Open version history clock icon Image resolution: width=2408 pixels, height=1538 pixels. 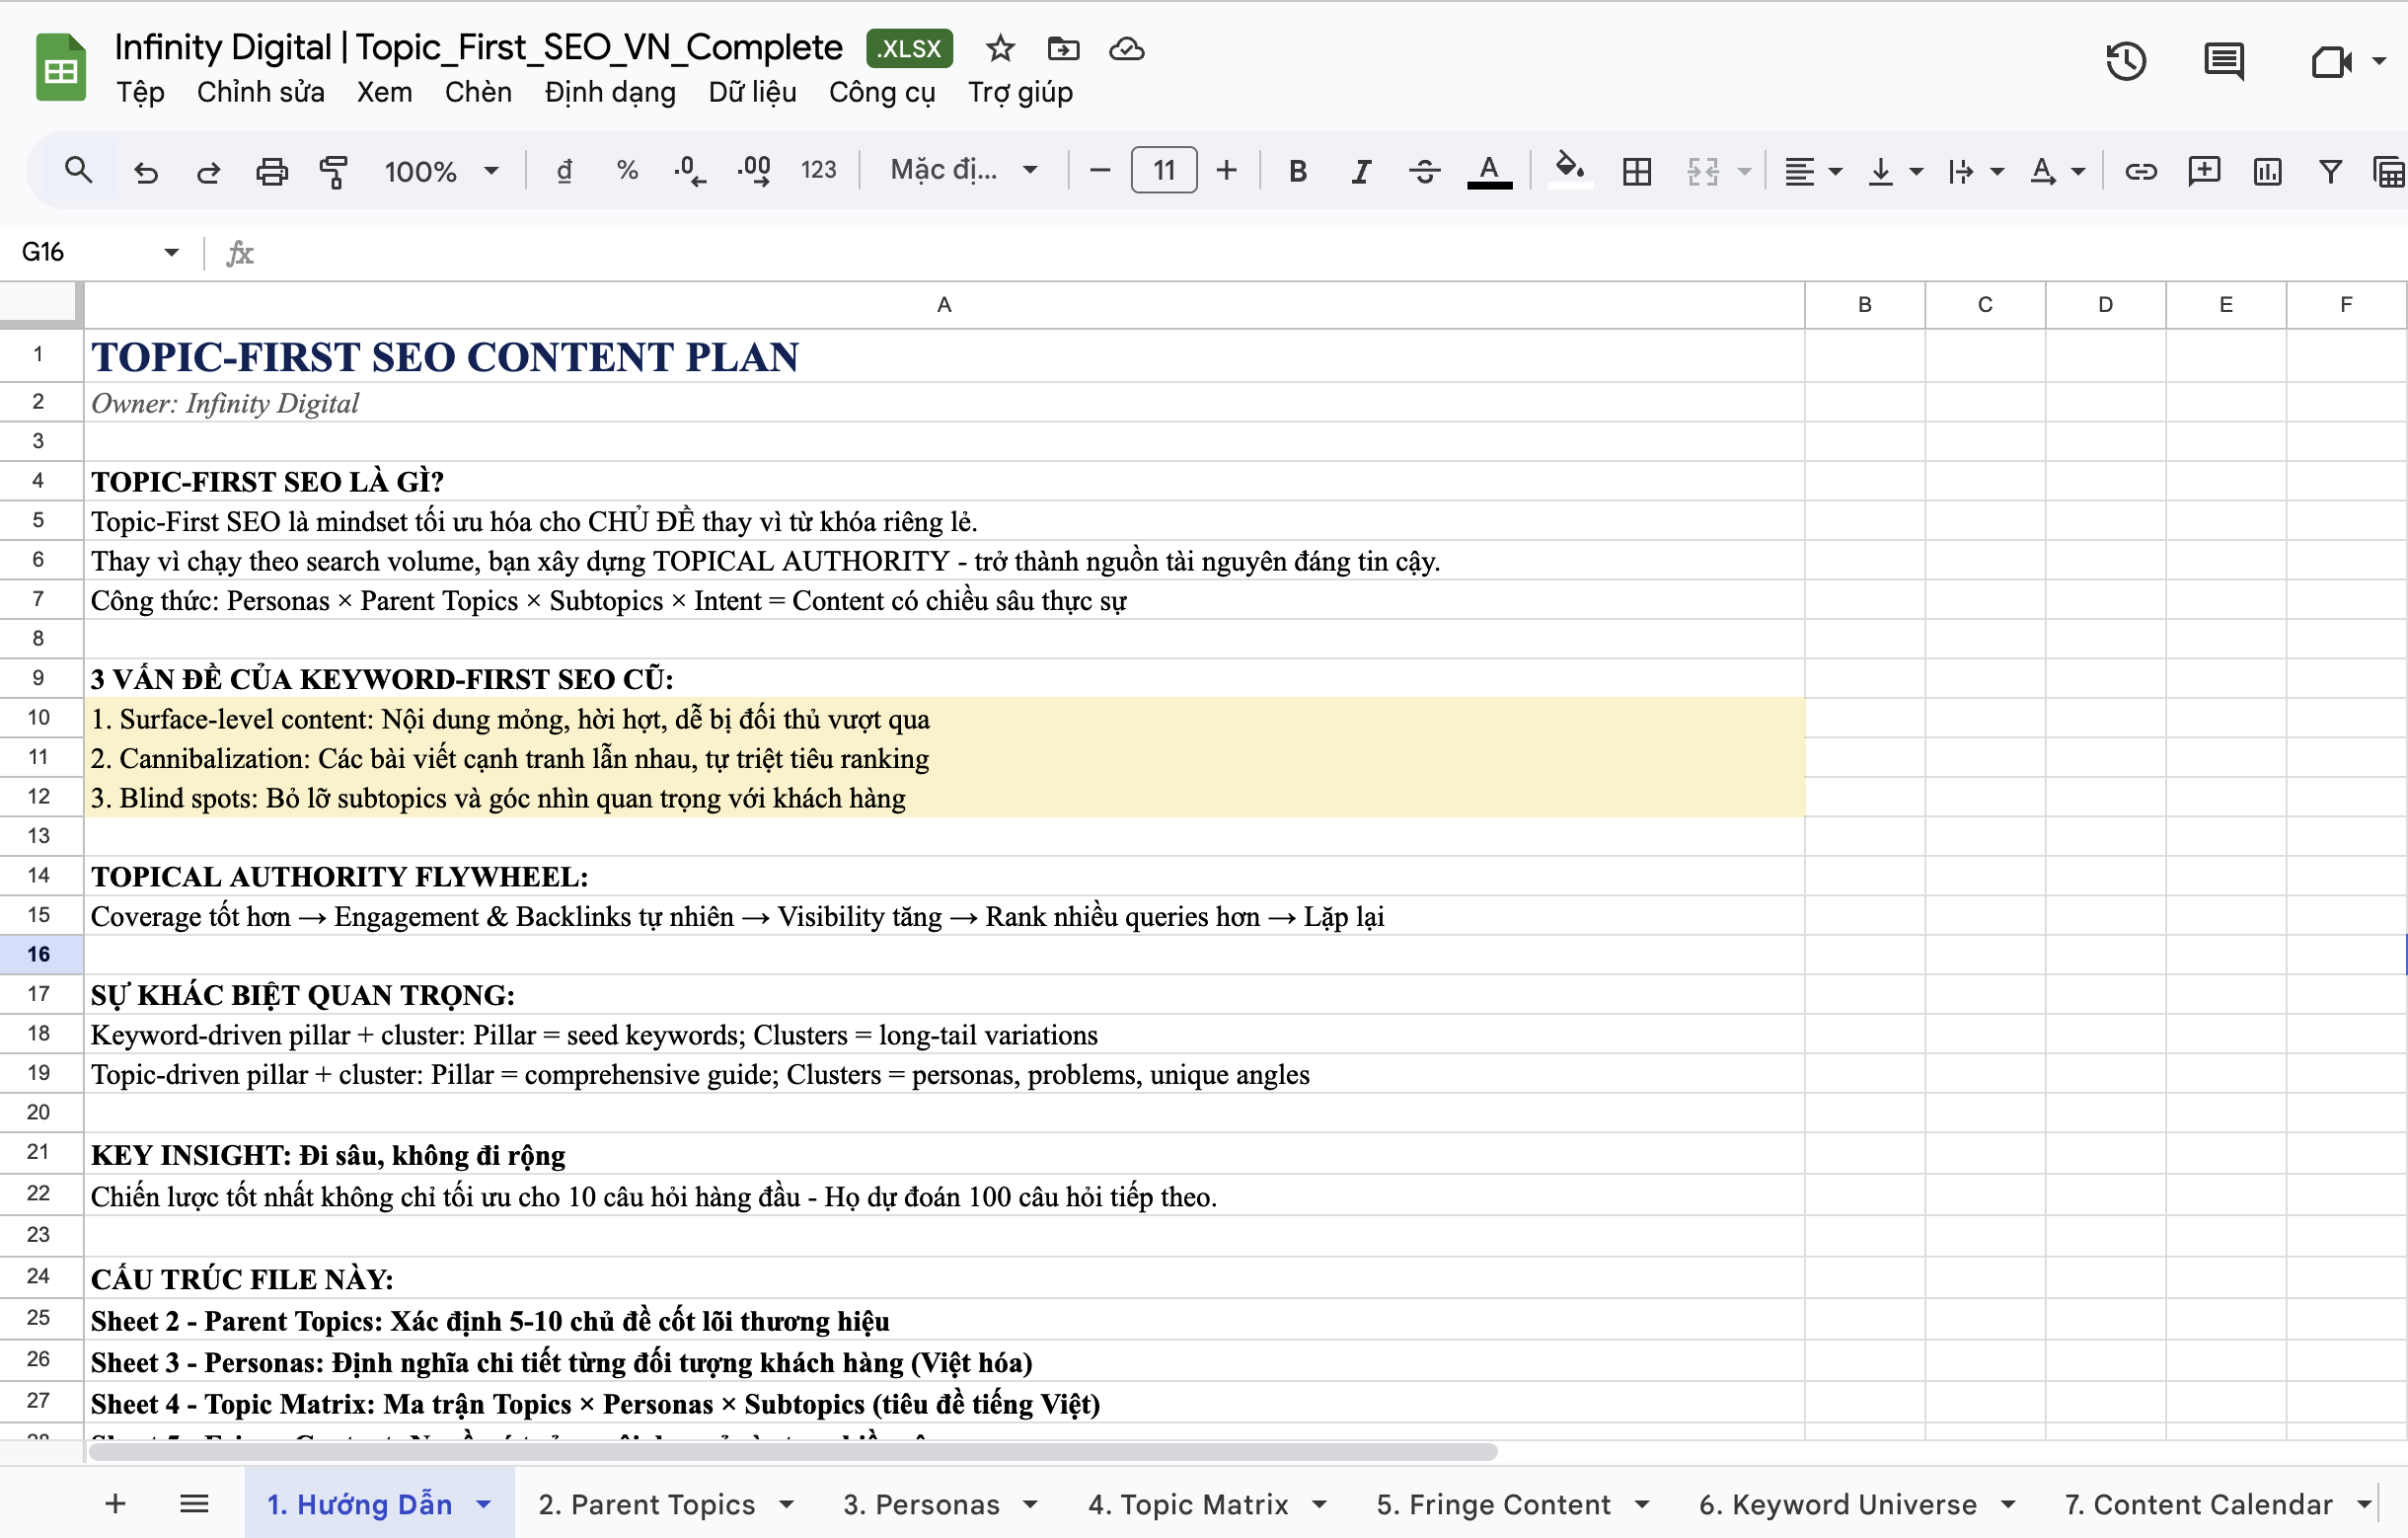pos(2126,62)
